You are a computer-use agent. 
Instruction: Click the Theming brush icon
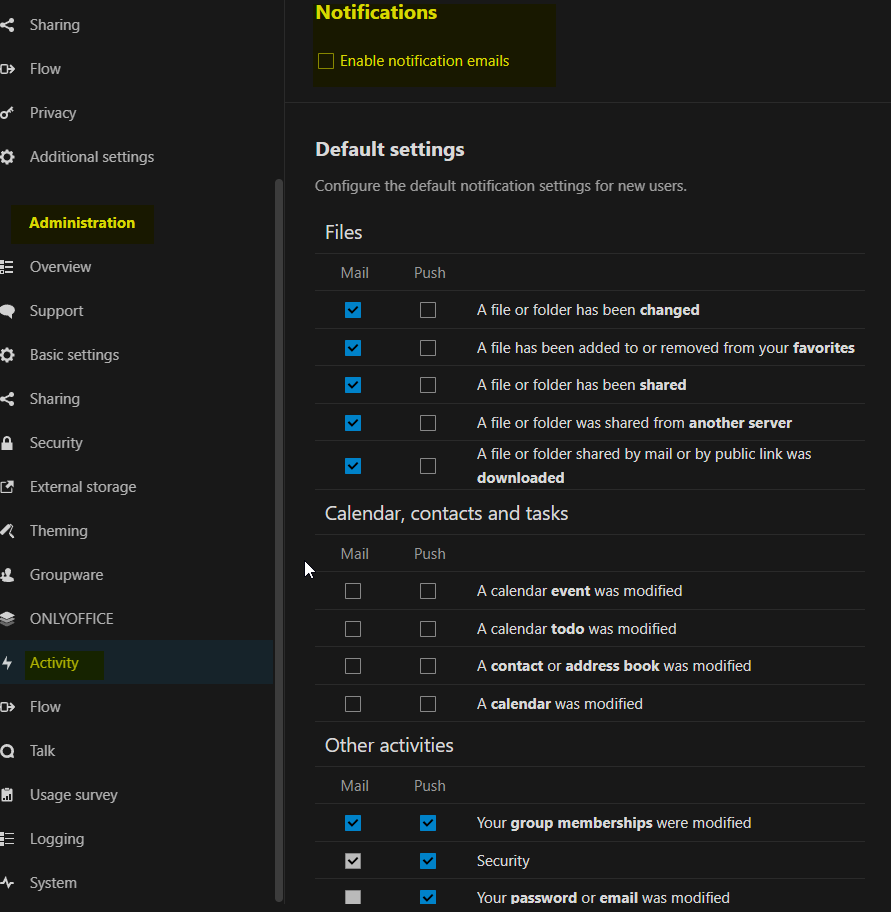tap(7, 531)
